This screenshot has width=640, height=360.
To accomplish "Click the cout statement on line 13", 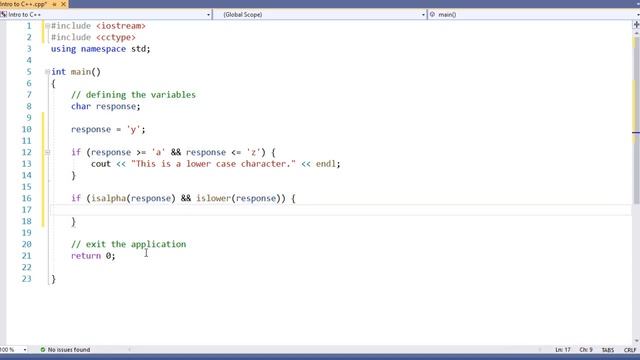I will click(x=216, y=164).
